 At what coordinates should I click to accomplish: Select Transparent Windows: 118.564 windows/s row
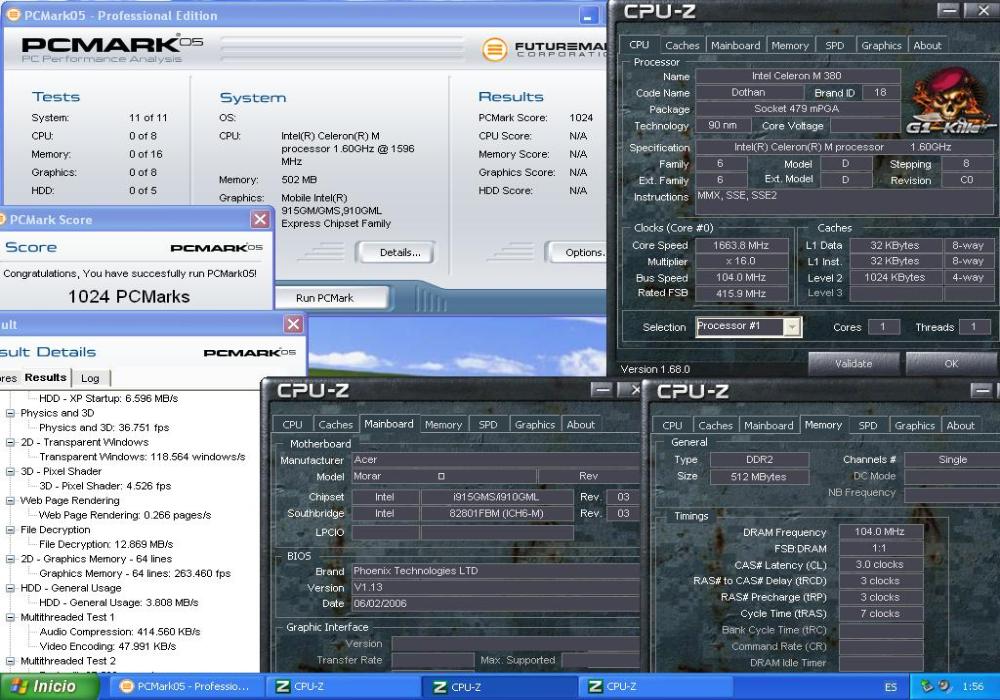coord(142,457)
